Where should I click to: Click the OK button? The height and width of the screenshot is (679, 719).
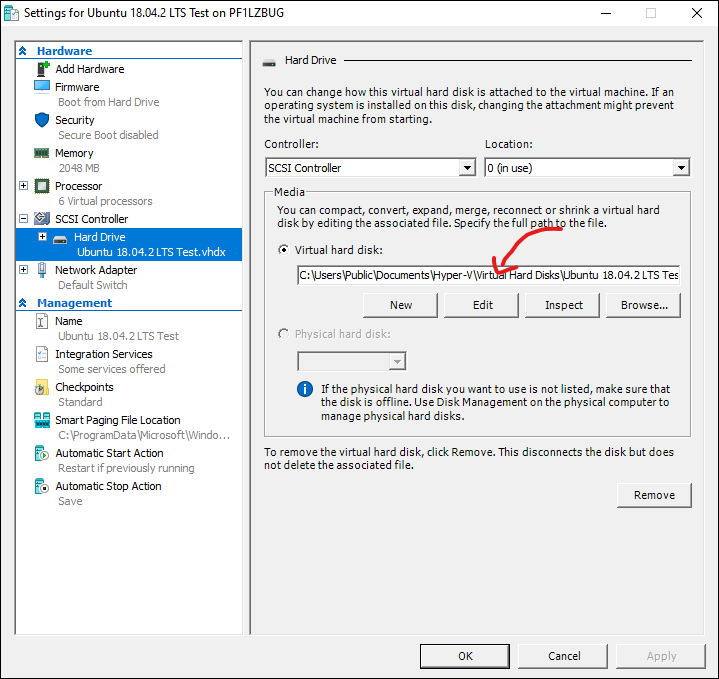coord(465,656)
